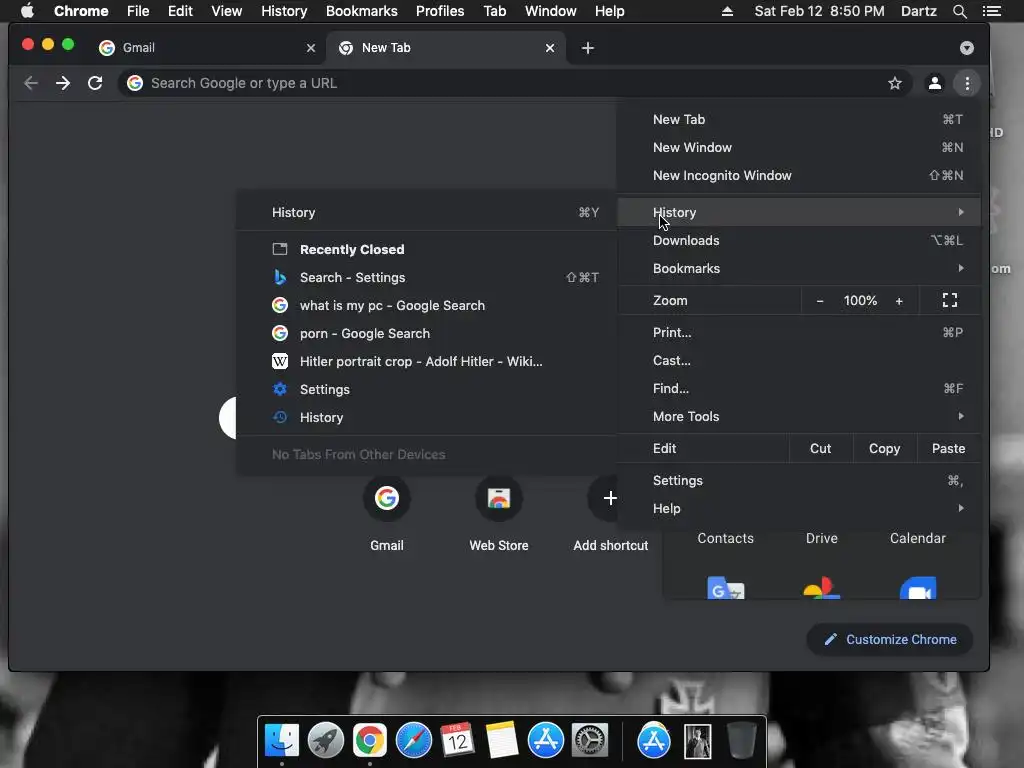The image size is (1024, 768).
Task: Open Safari from the Dock
Action: [414, 741]
